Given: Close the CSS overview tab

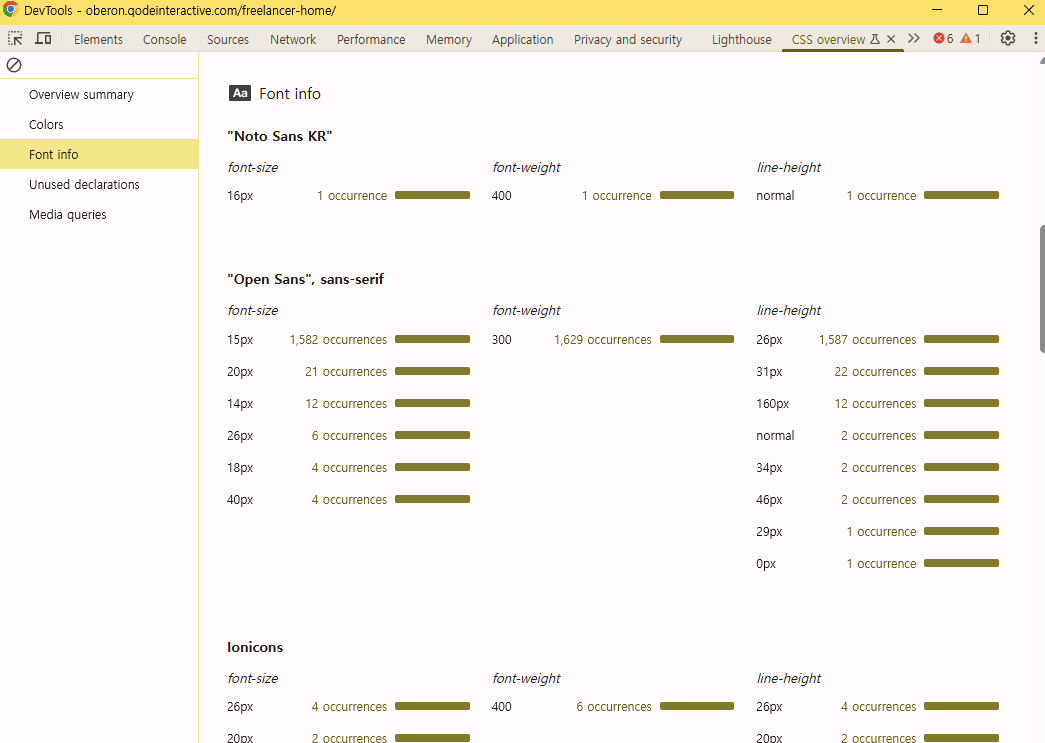Looking at the screenshot, I should point(891,40).
